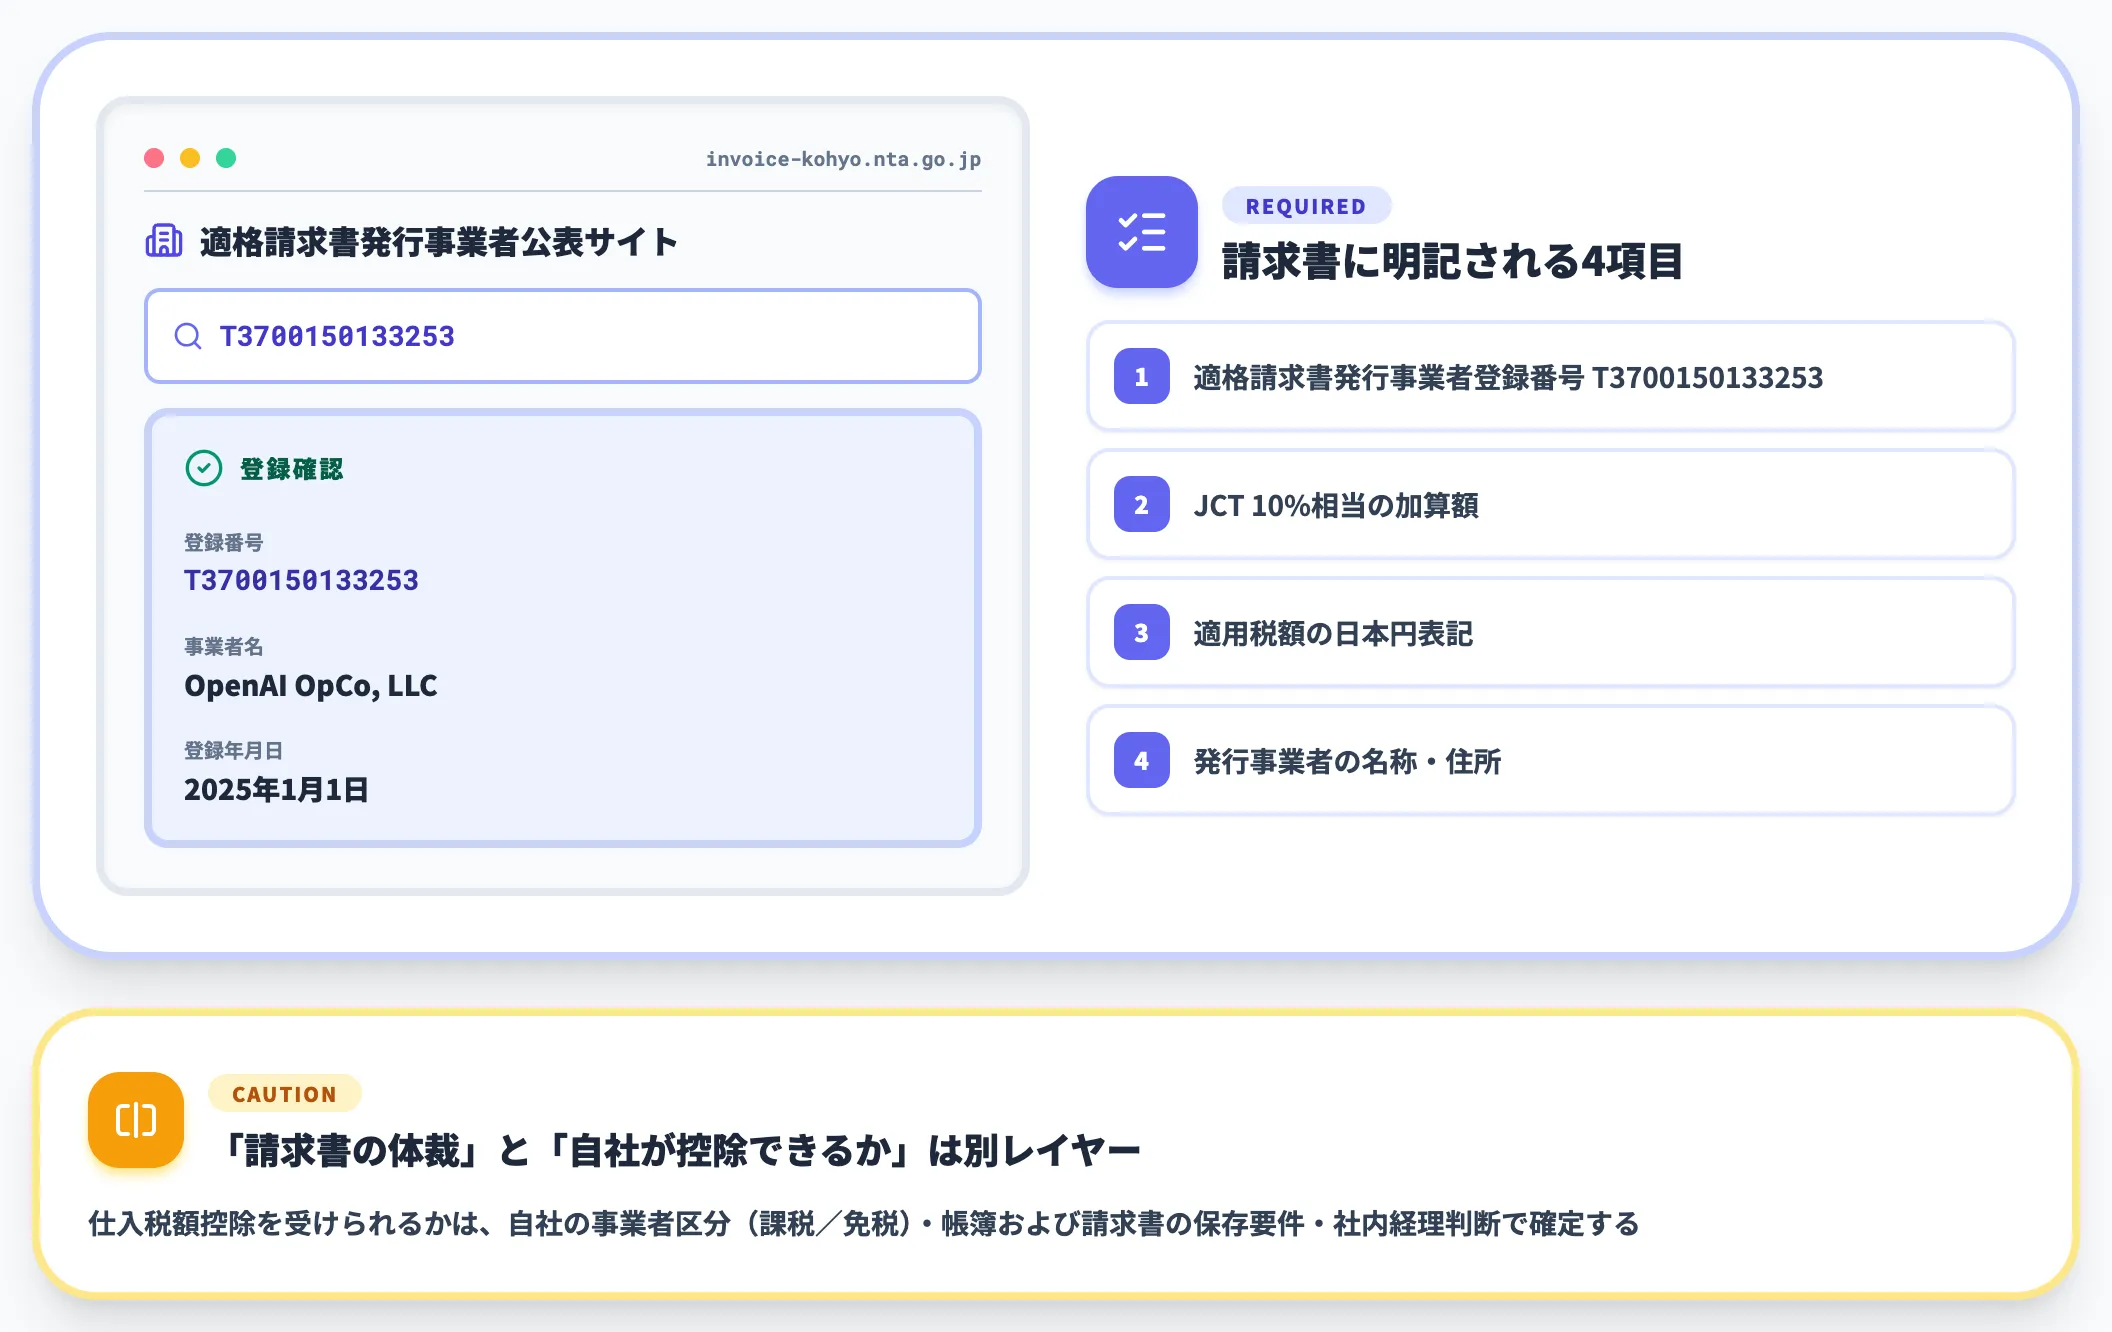This screenshot has height=1332, width=2112.
Task: Click the magnifier search icon
Action: (x=188, y=336)
